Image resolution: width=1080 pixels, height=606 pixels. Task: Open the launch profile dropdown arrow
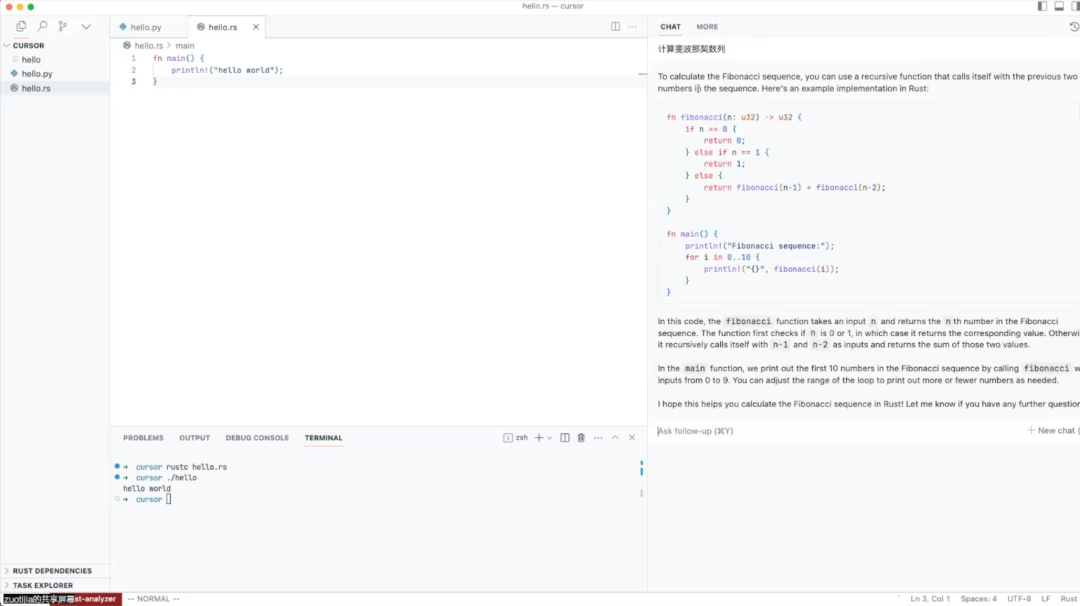(x=550, y=438)
